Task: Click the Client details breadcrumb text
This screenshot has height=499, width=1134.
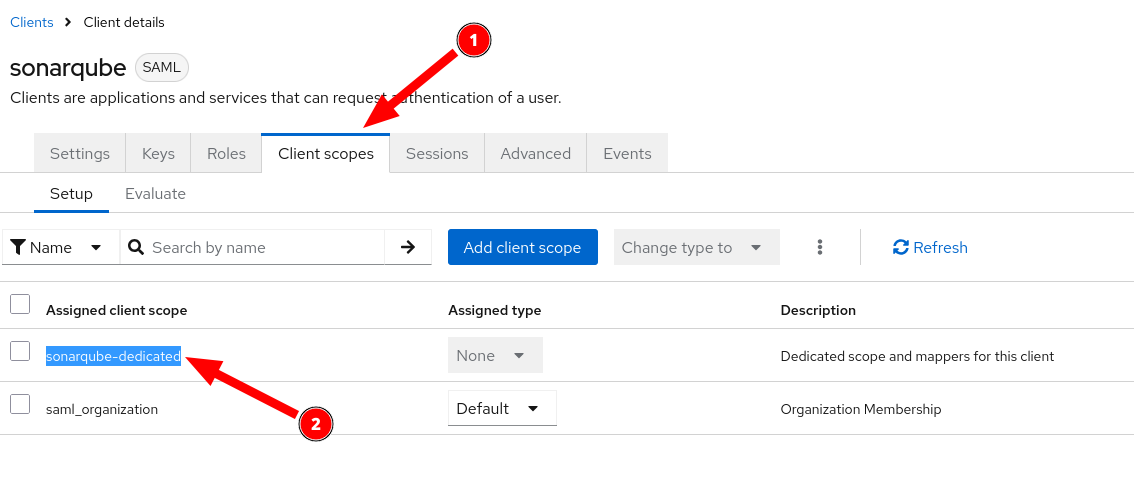Action: click(x=124, y=22)
